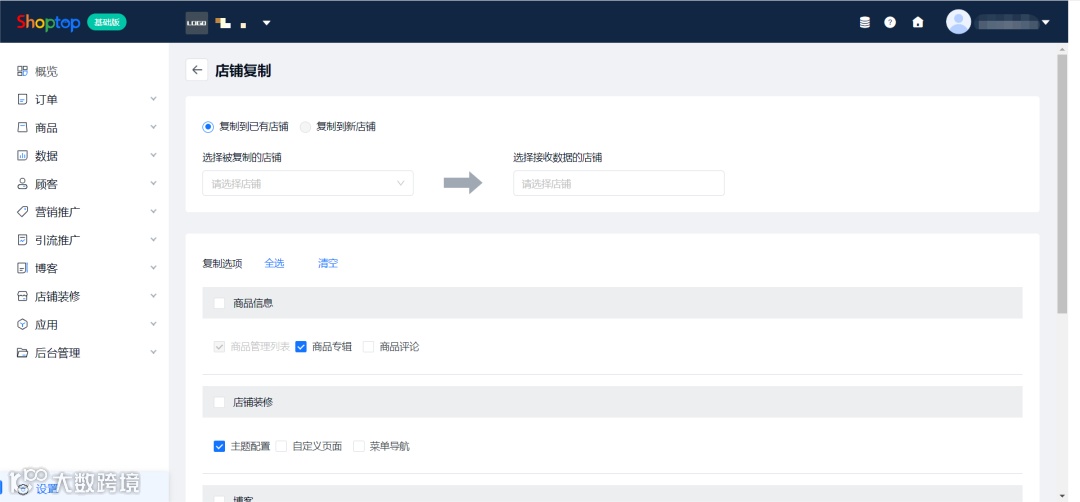Click the 数据 chart icon

point(23,156)
